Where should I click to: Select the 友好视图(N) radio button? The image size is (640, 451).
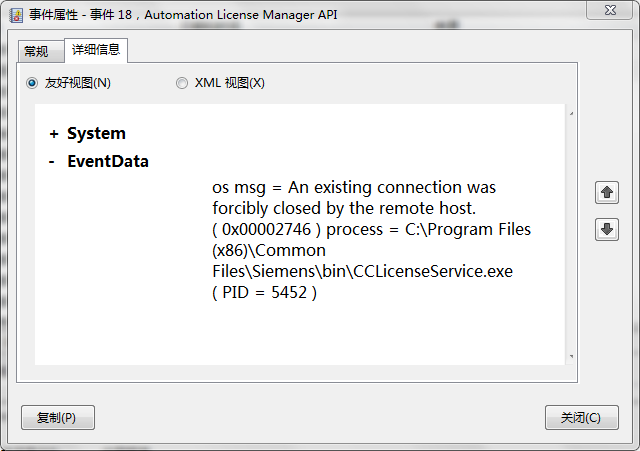(32, 83)
